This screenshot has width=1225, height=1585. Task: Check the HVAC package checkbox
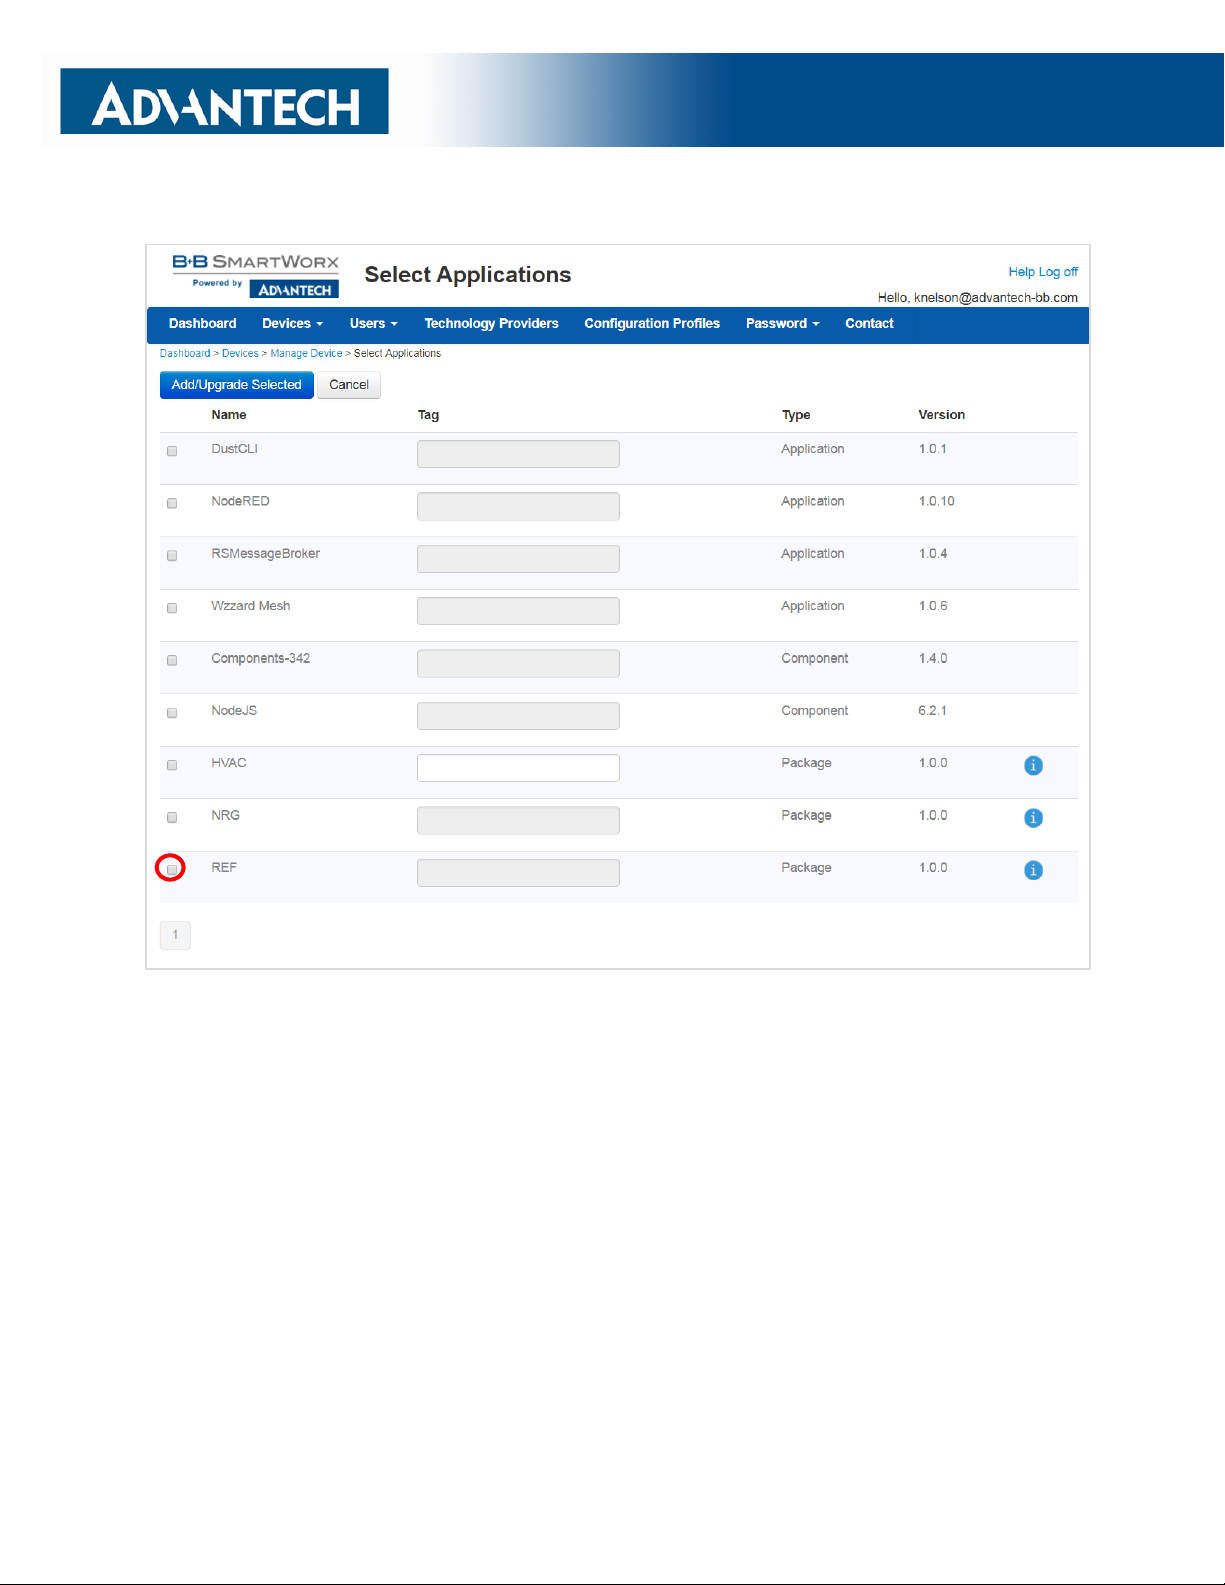(x=172, y=765)
